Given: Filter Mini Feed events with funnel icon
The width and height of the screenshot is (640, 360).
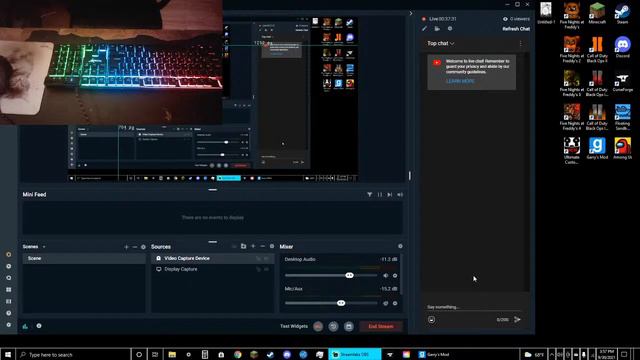Looking at the screenshot, I should [369, 195].
